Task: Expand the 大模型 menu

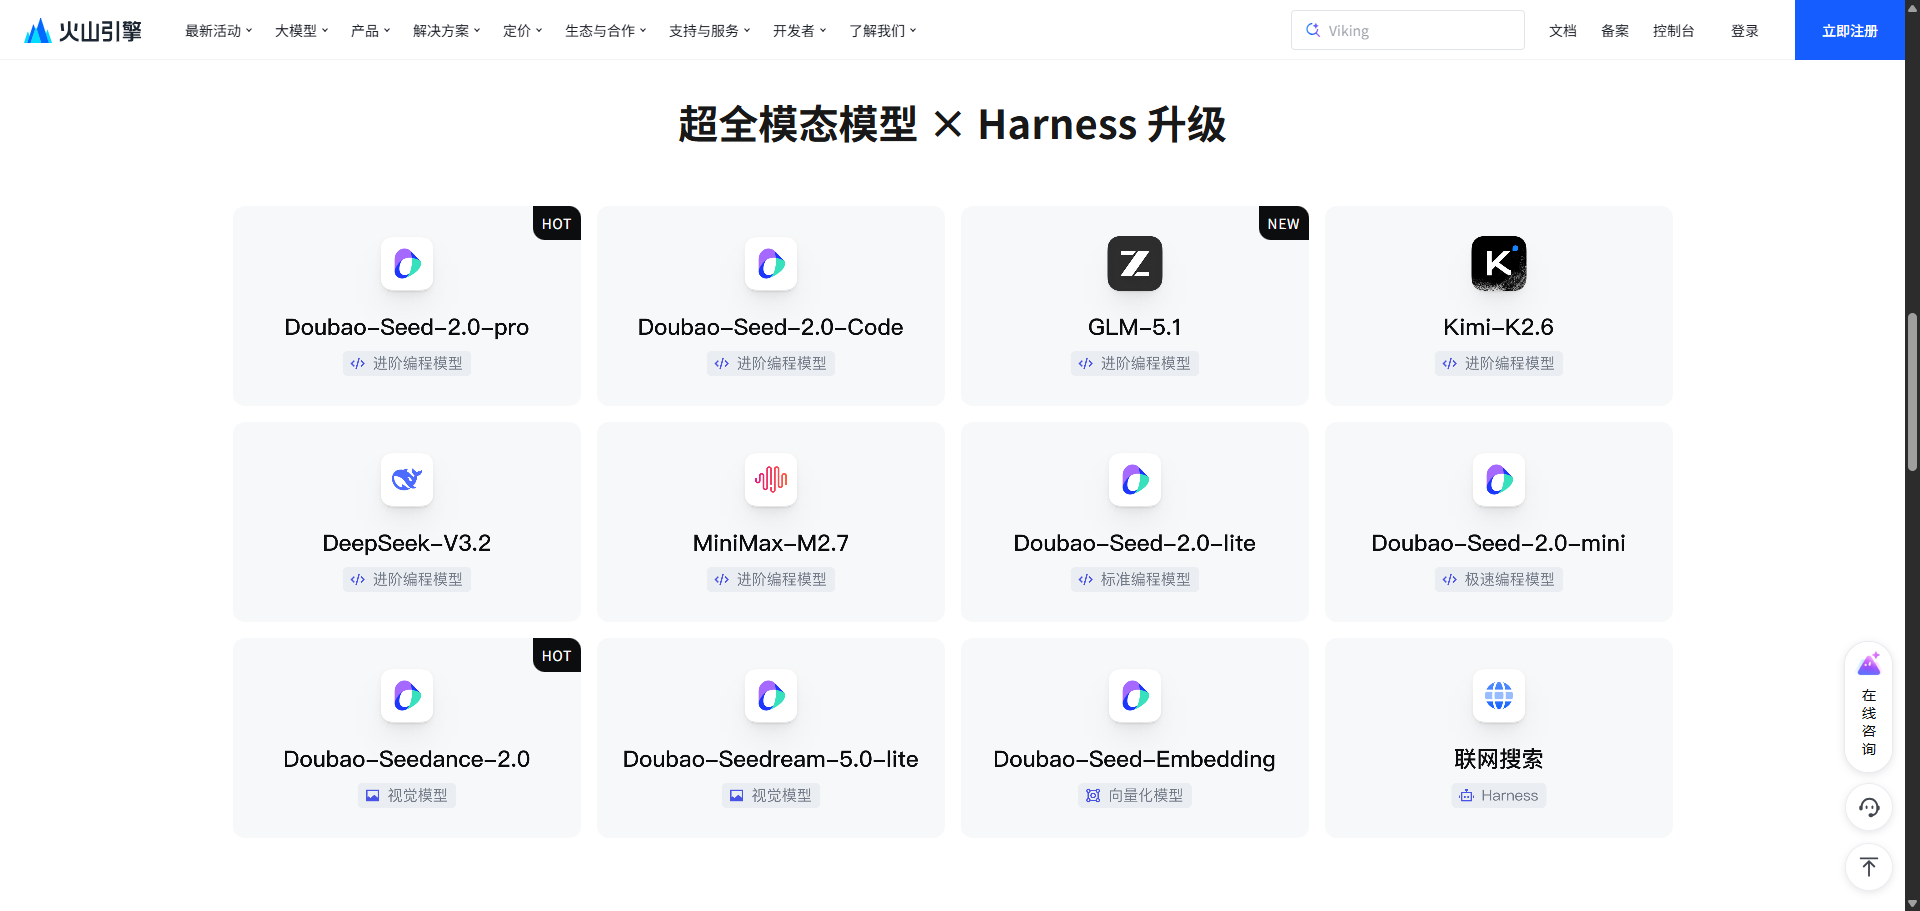Action: (x=301, y=31)
